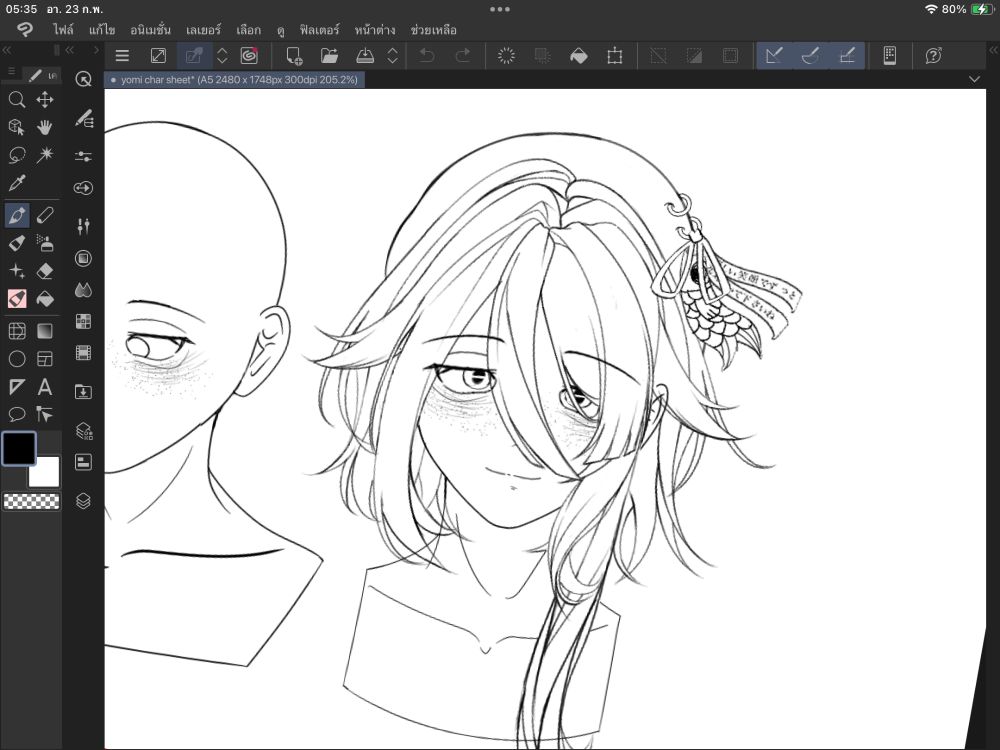Toggle snap to special ruler
Screen dimensions: 1000x750
tap(811, 56)
